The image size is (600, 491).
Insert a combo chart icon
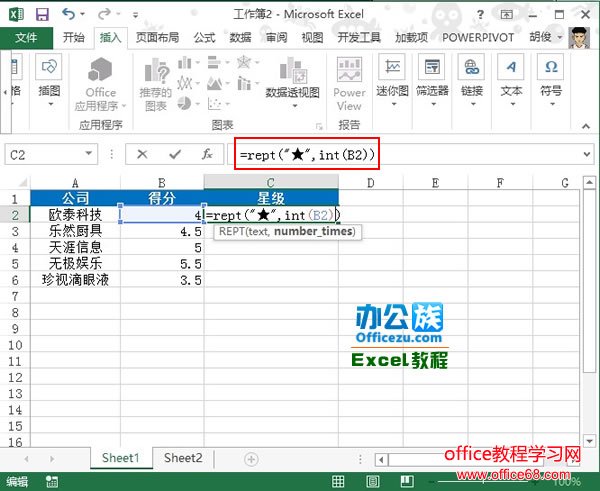click(244, 83)
